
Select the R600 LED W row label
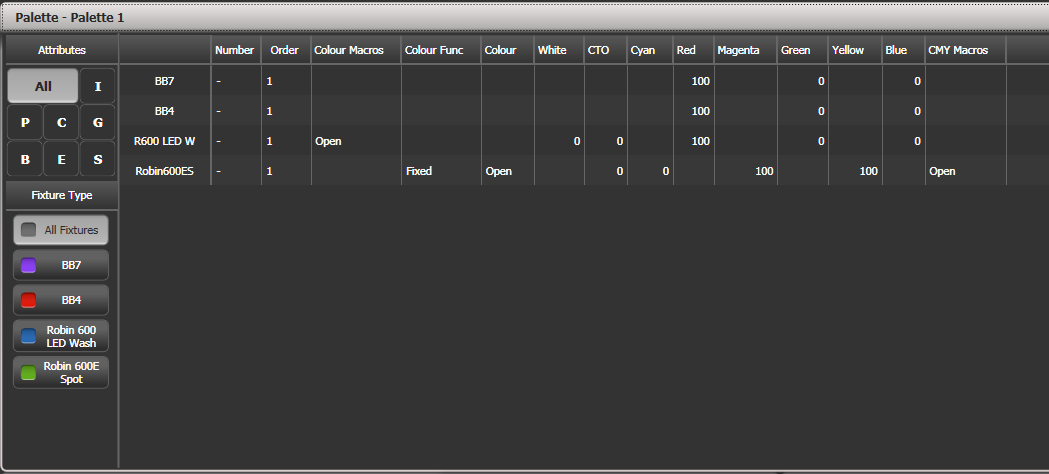pos(165,141)
